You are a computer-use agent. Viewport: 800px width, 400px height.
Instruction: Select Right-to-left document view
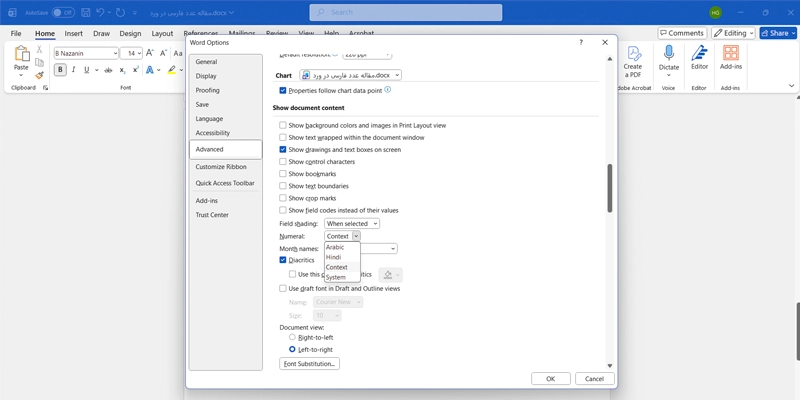pos(292,338)
